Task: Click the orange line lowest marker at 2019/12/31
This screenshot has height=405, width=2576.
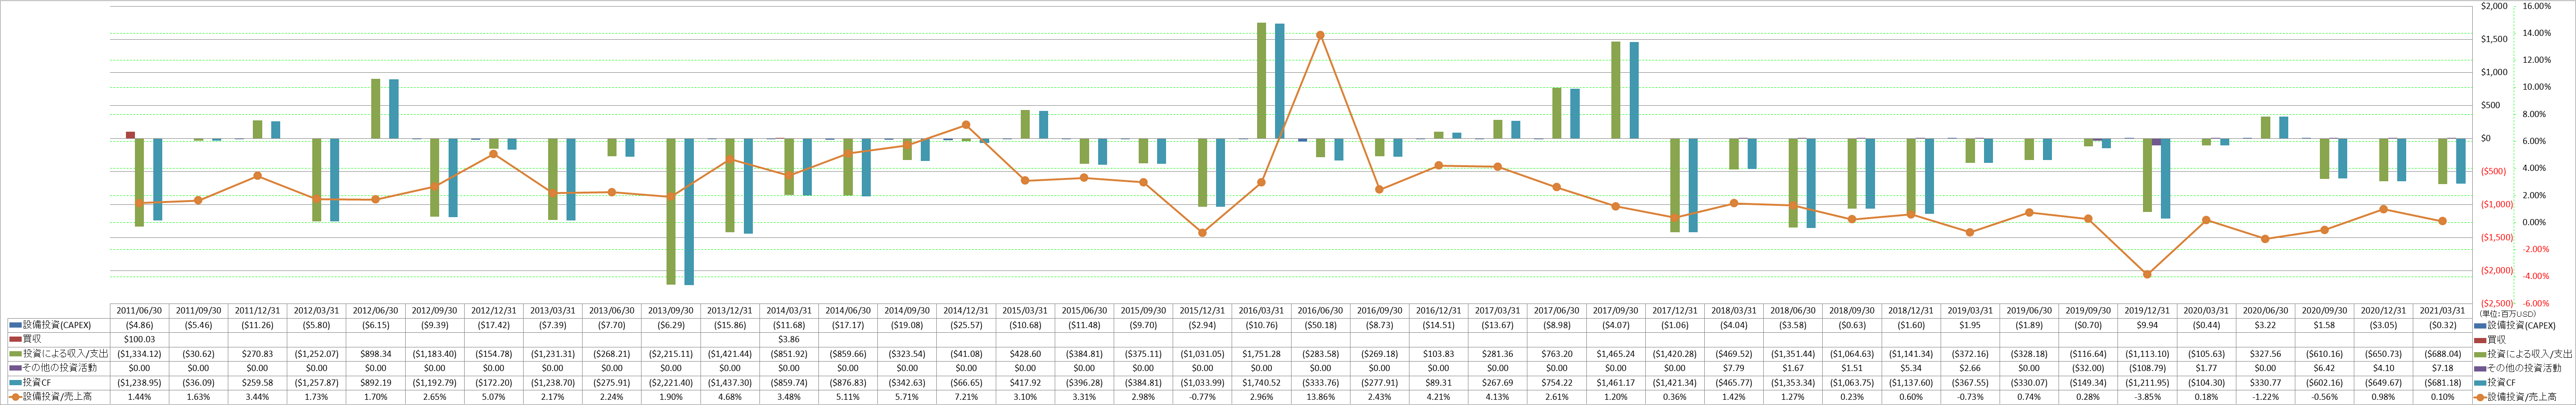Action: (2148, 274)
